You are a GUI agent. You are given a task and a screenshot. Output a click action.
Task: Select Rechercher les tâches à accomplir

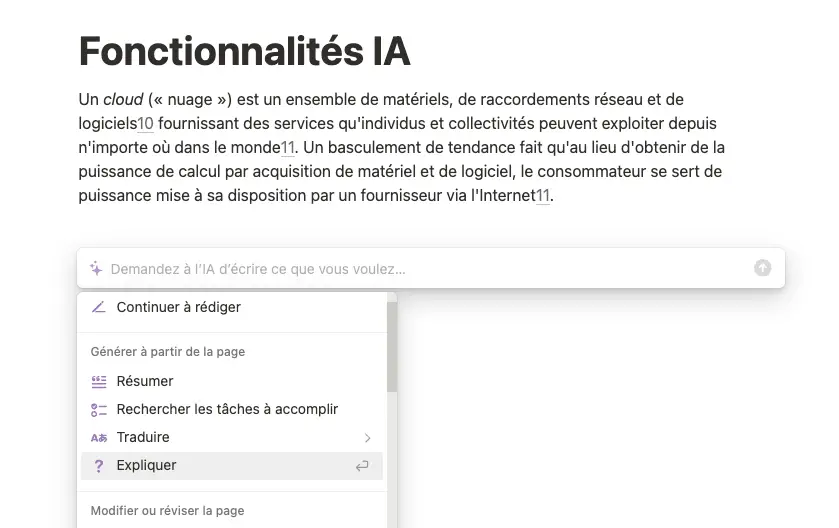[x=232, y=409]
